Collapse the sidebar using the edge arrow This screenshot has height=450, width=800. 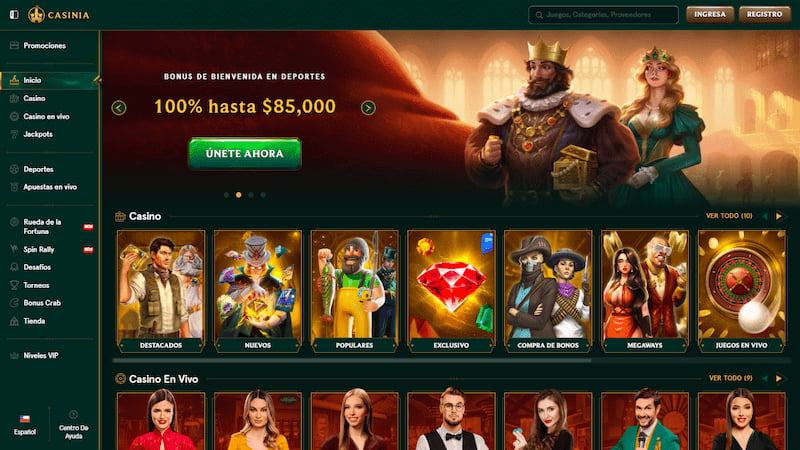97,80
